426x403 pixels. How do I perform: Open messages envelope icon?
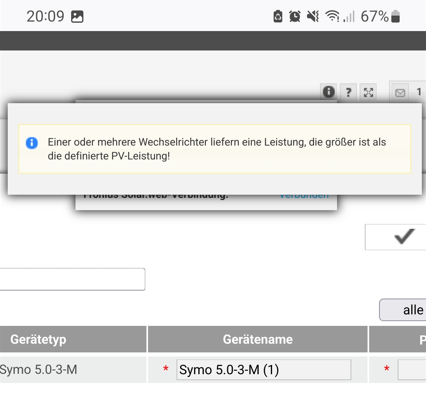[x=400, y=93]
